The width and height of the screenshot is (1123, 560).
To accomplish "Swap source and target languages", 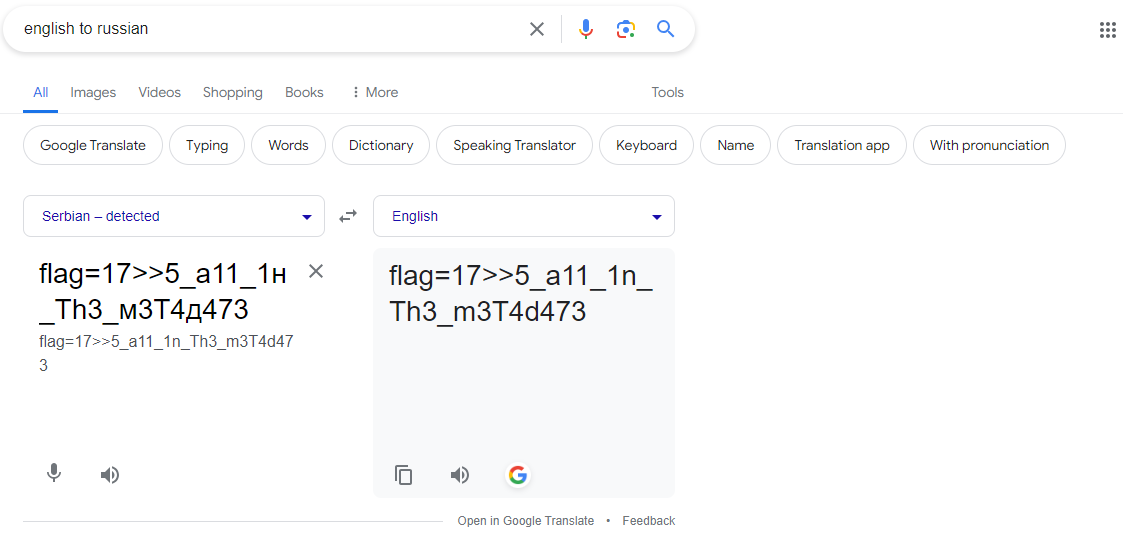I will coord(348,216).
